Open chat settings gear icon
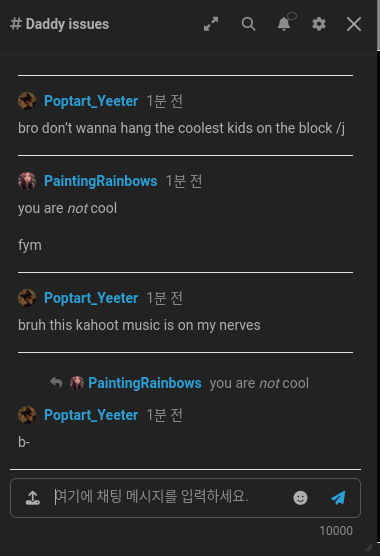 (x=319, y=24)
